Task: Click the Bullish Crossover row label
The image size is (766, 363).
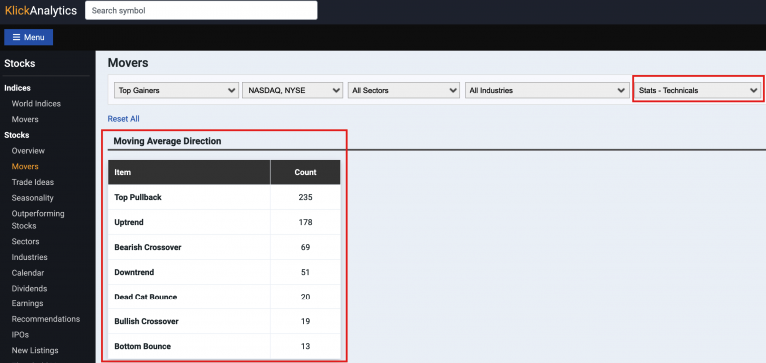Action: click(147, 321)
